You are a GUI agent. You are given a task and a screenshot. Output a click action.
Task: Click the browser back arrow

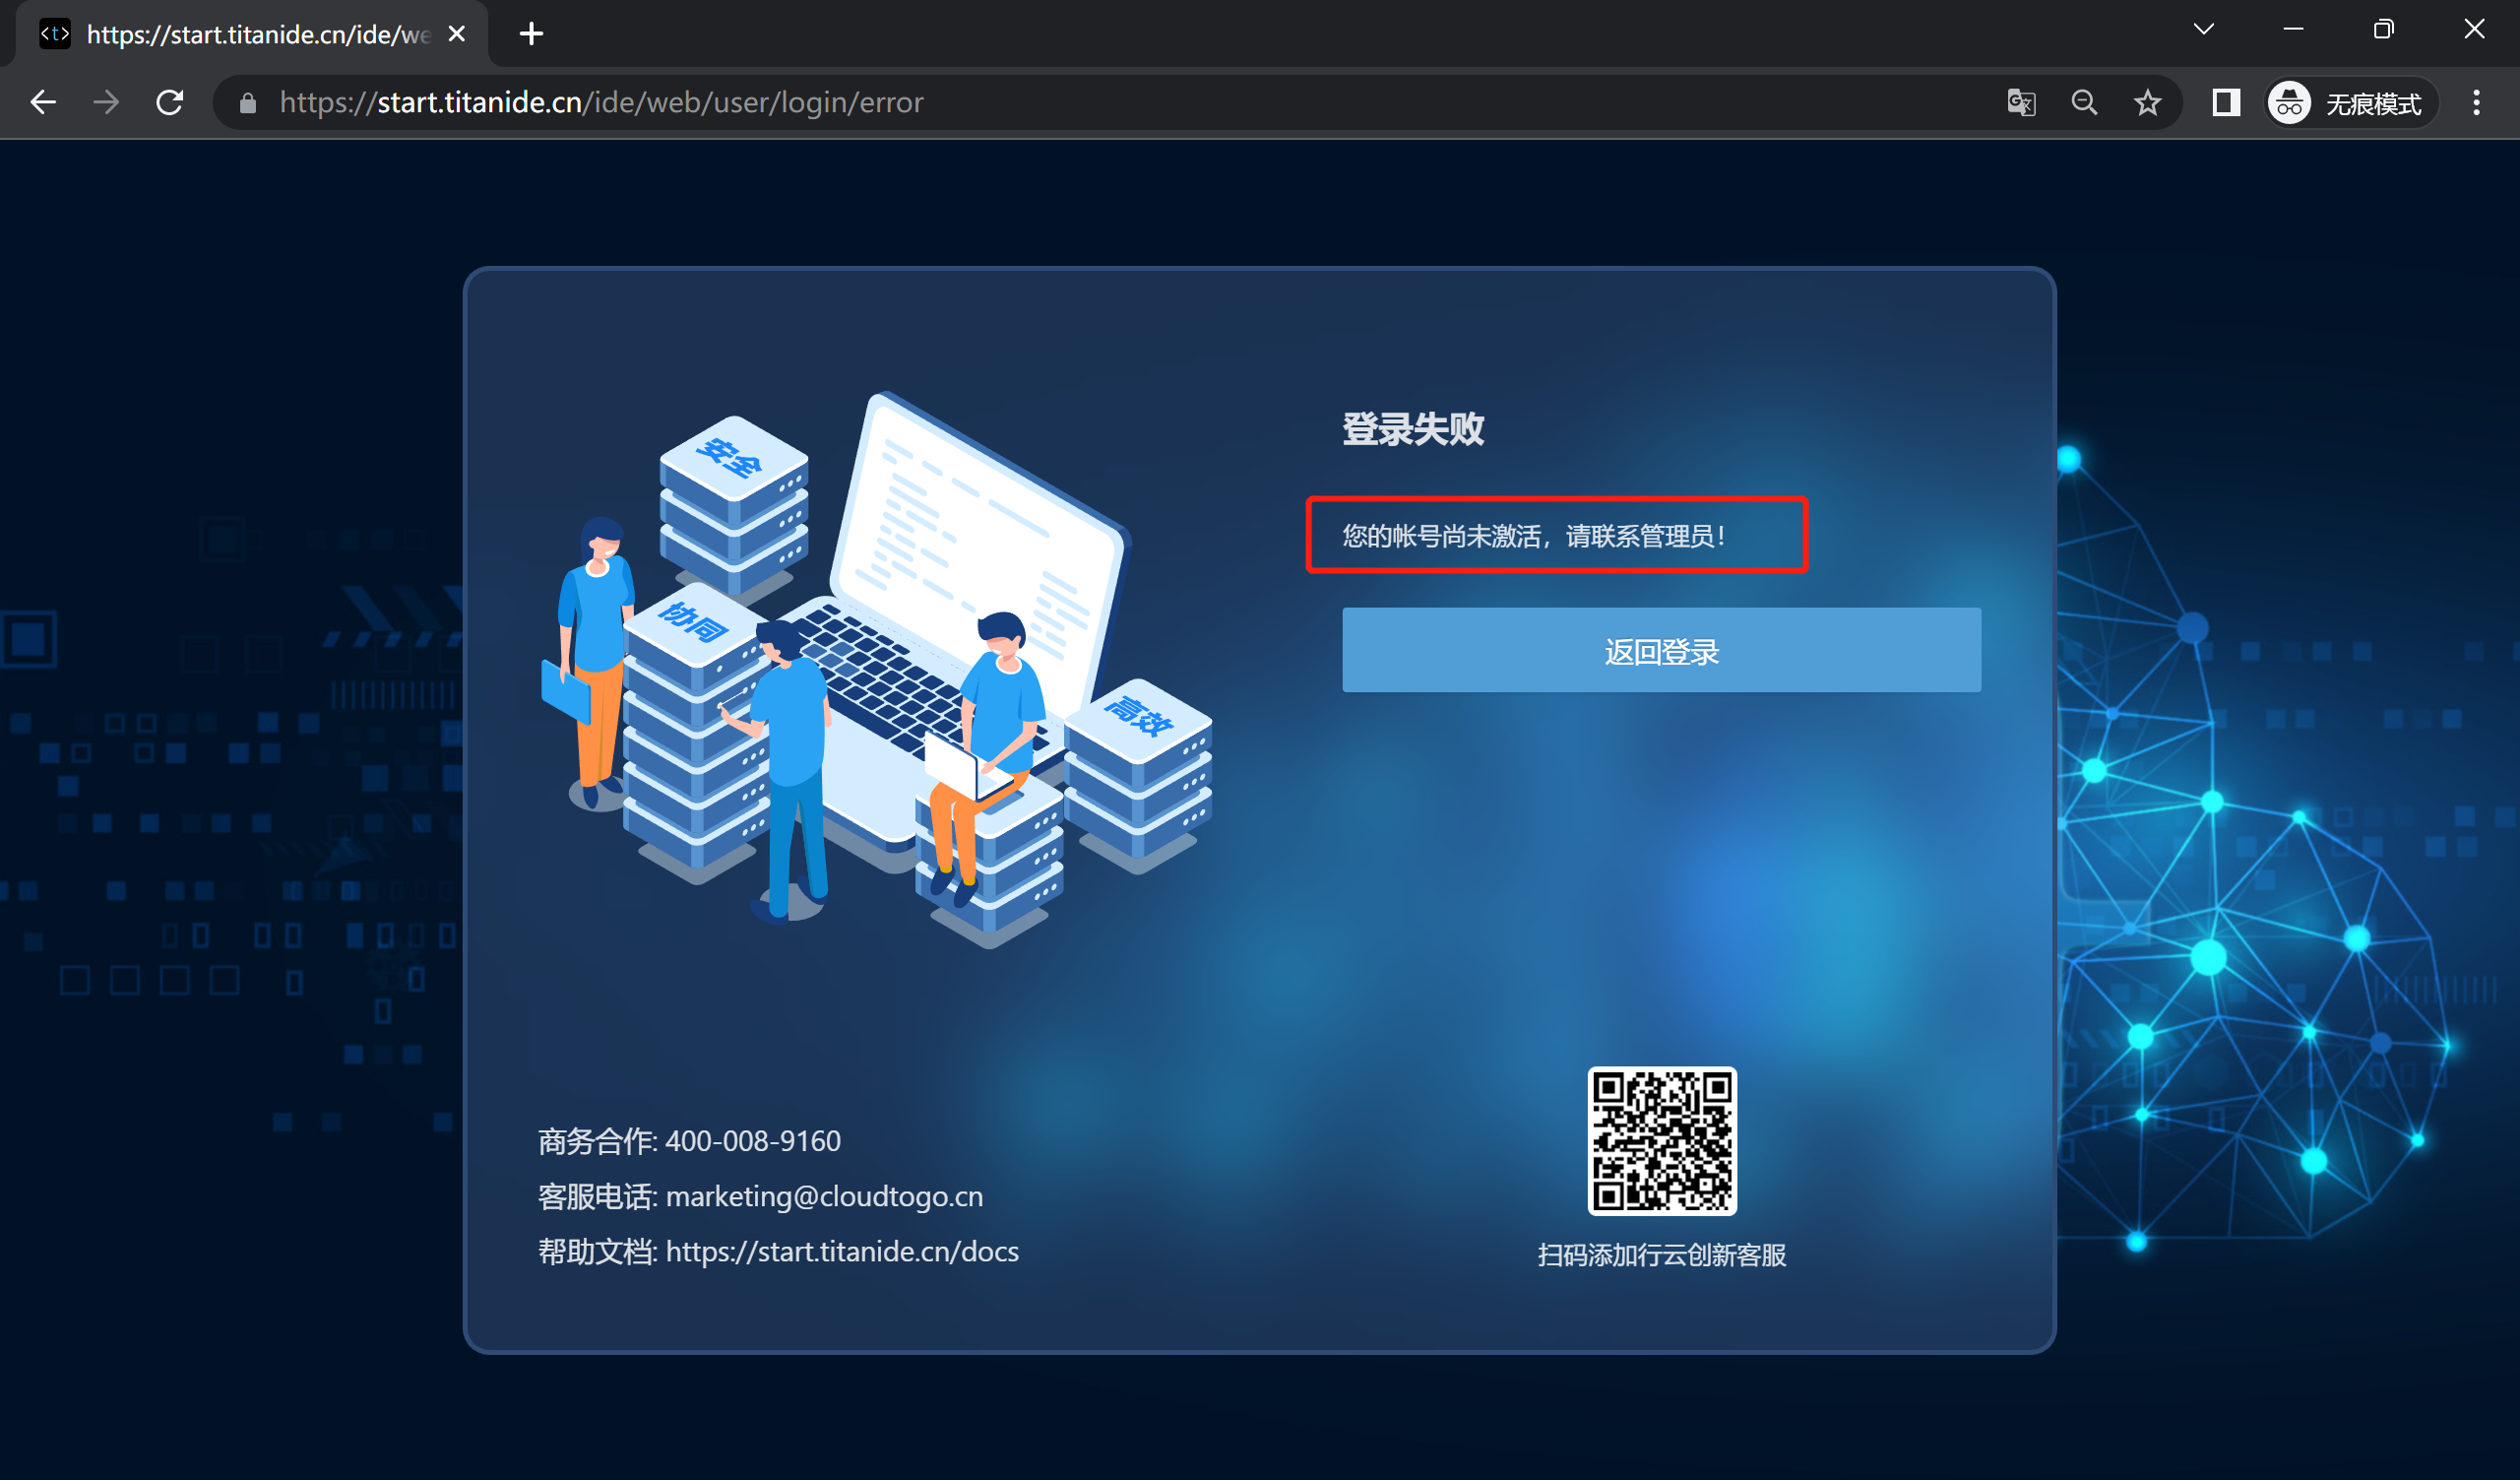(43, 102)
